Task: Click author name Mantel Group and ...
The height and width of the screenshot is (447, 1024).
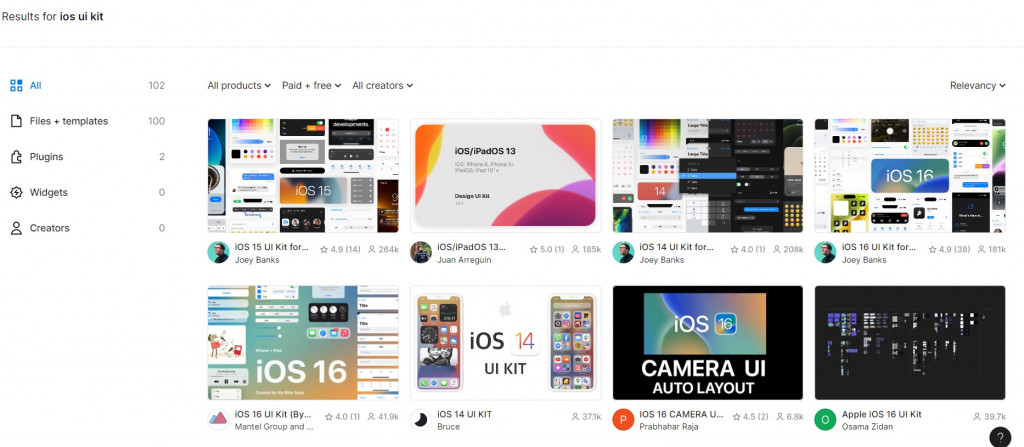Action: (274, 427)
